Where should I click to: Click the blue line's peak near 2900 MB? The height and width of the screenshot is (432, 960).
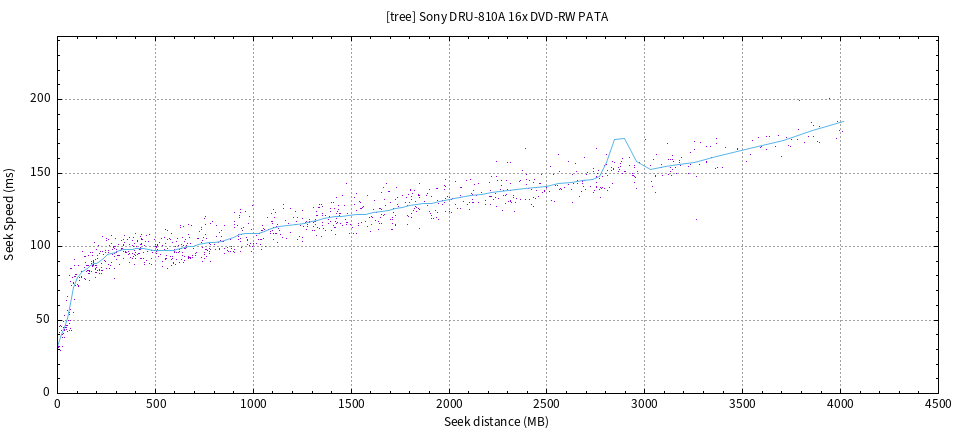click(x=622, y=138)
